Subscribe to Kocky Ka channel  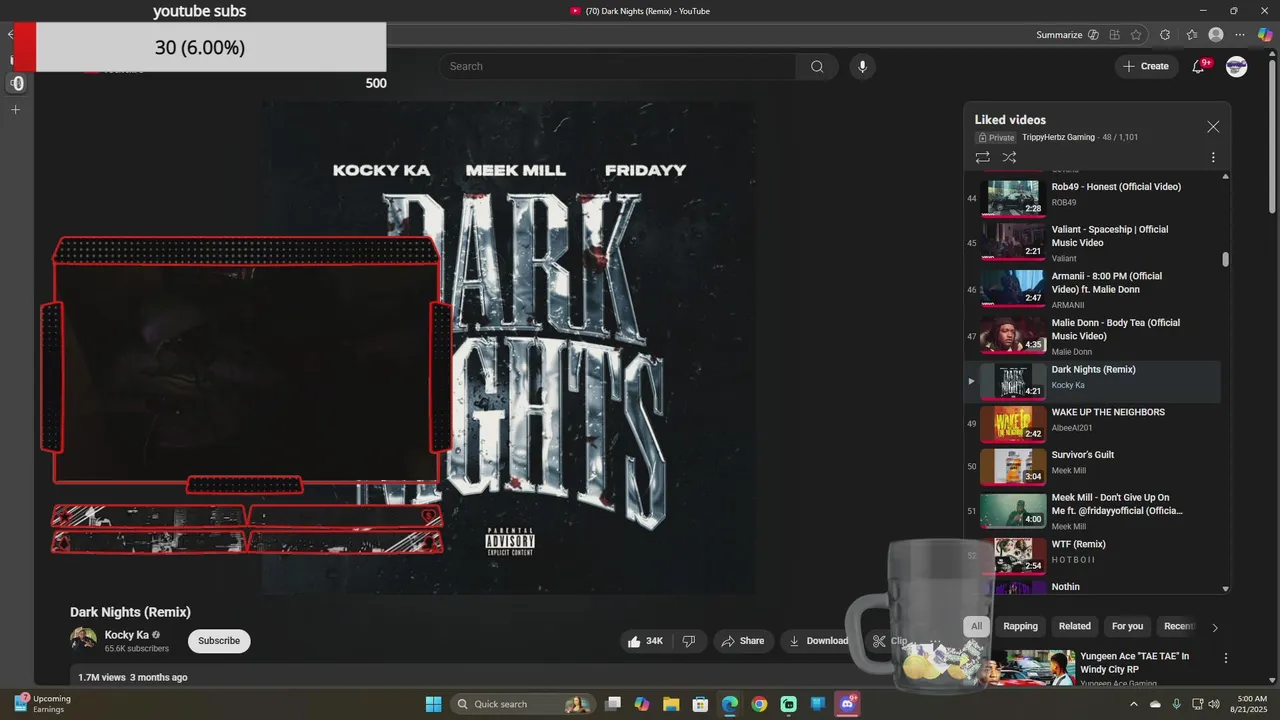pos(219,641)
